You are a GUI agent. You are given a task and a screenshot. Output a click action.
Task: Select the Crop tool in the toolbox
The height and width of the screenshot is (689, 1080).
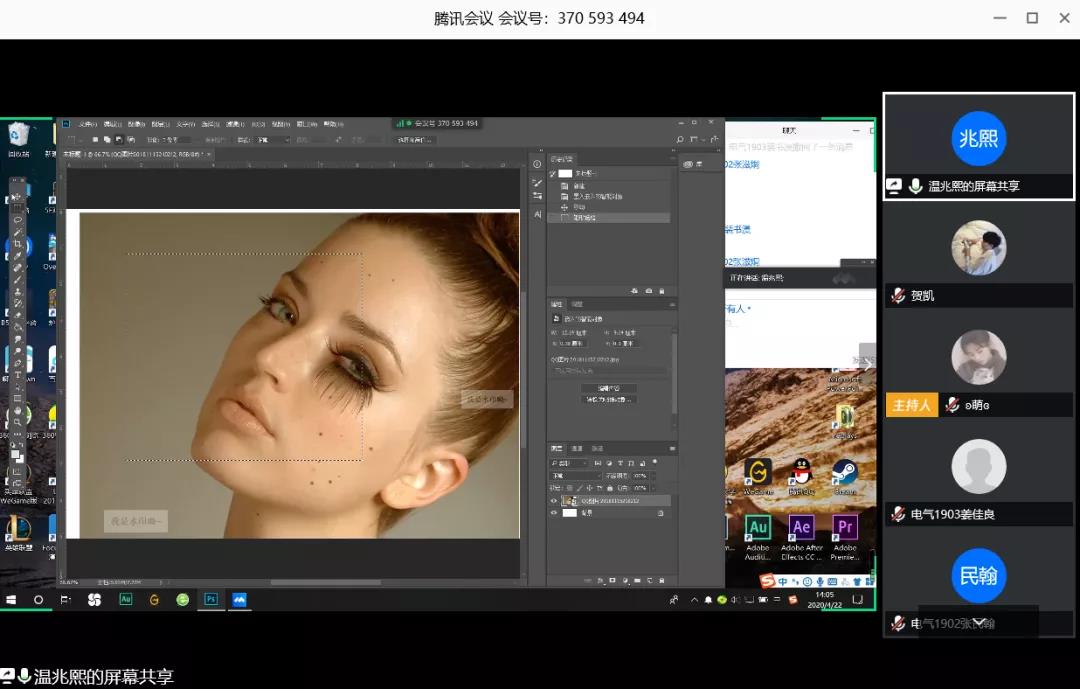pos(17,243)
